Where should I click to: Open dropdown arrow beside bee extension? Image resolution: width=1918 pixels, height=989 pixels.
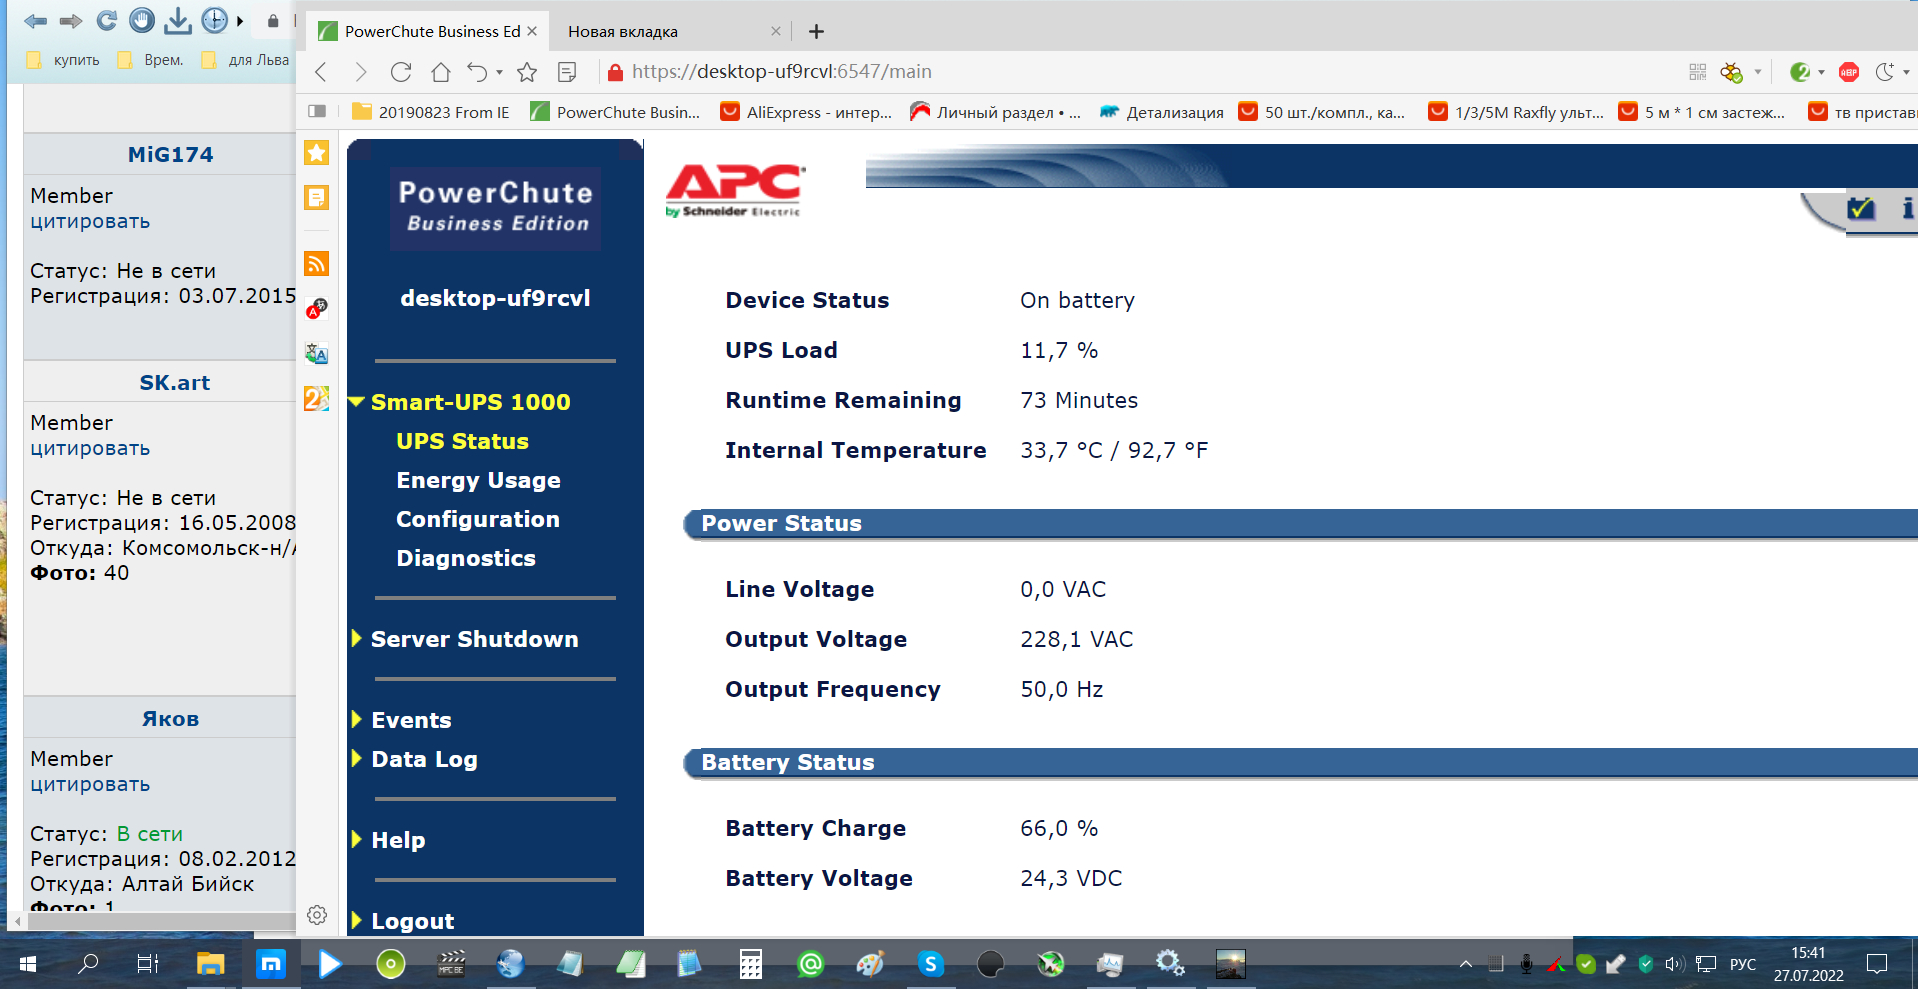[1757, 72]
